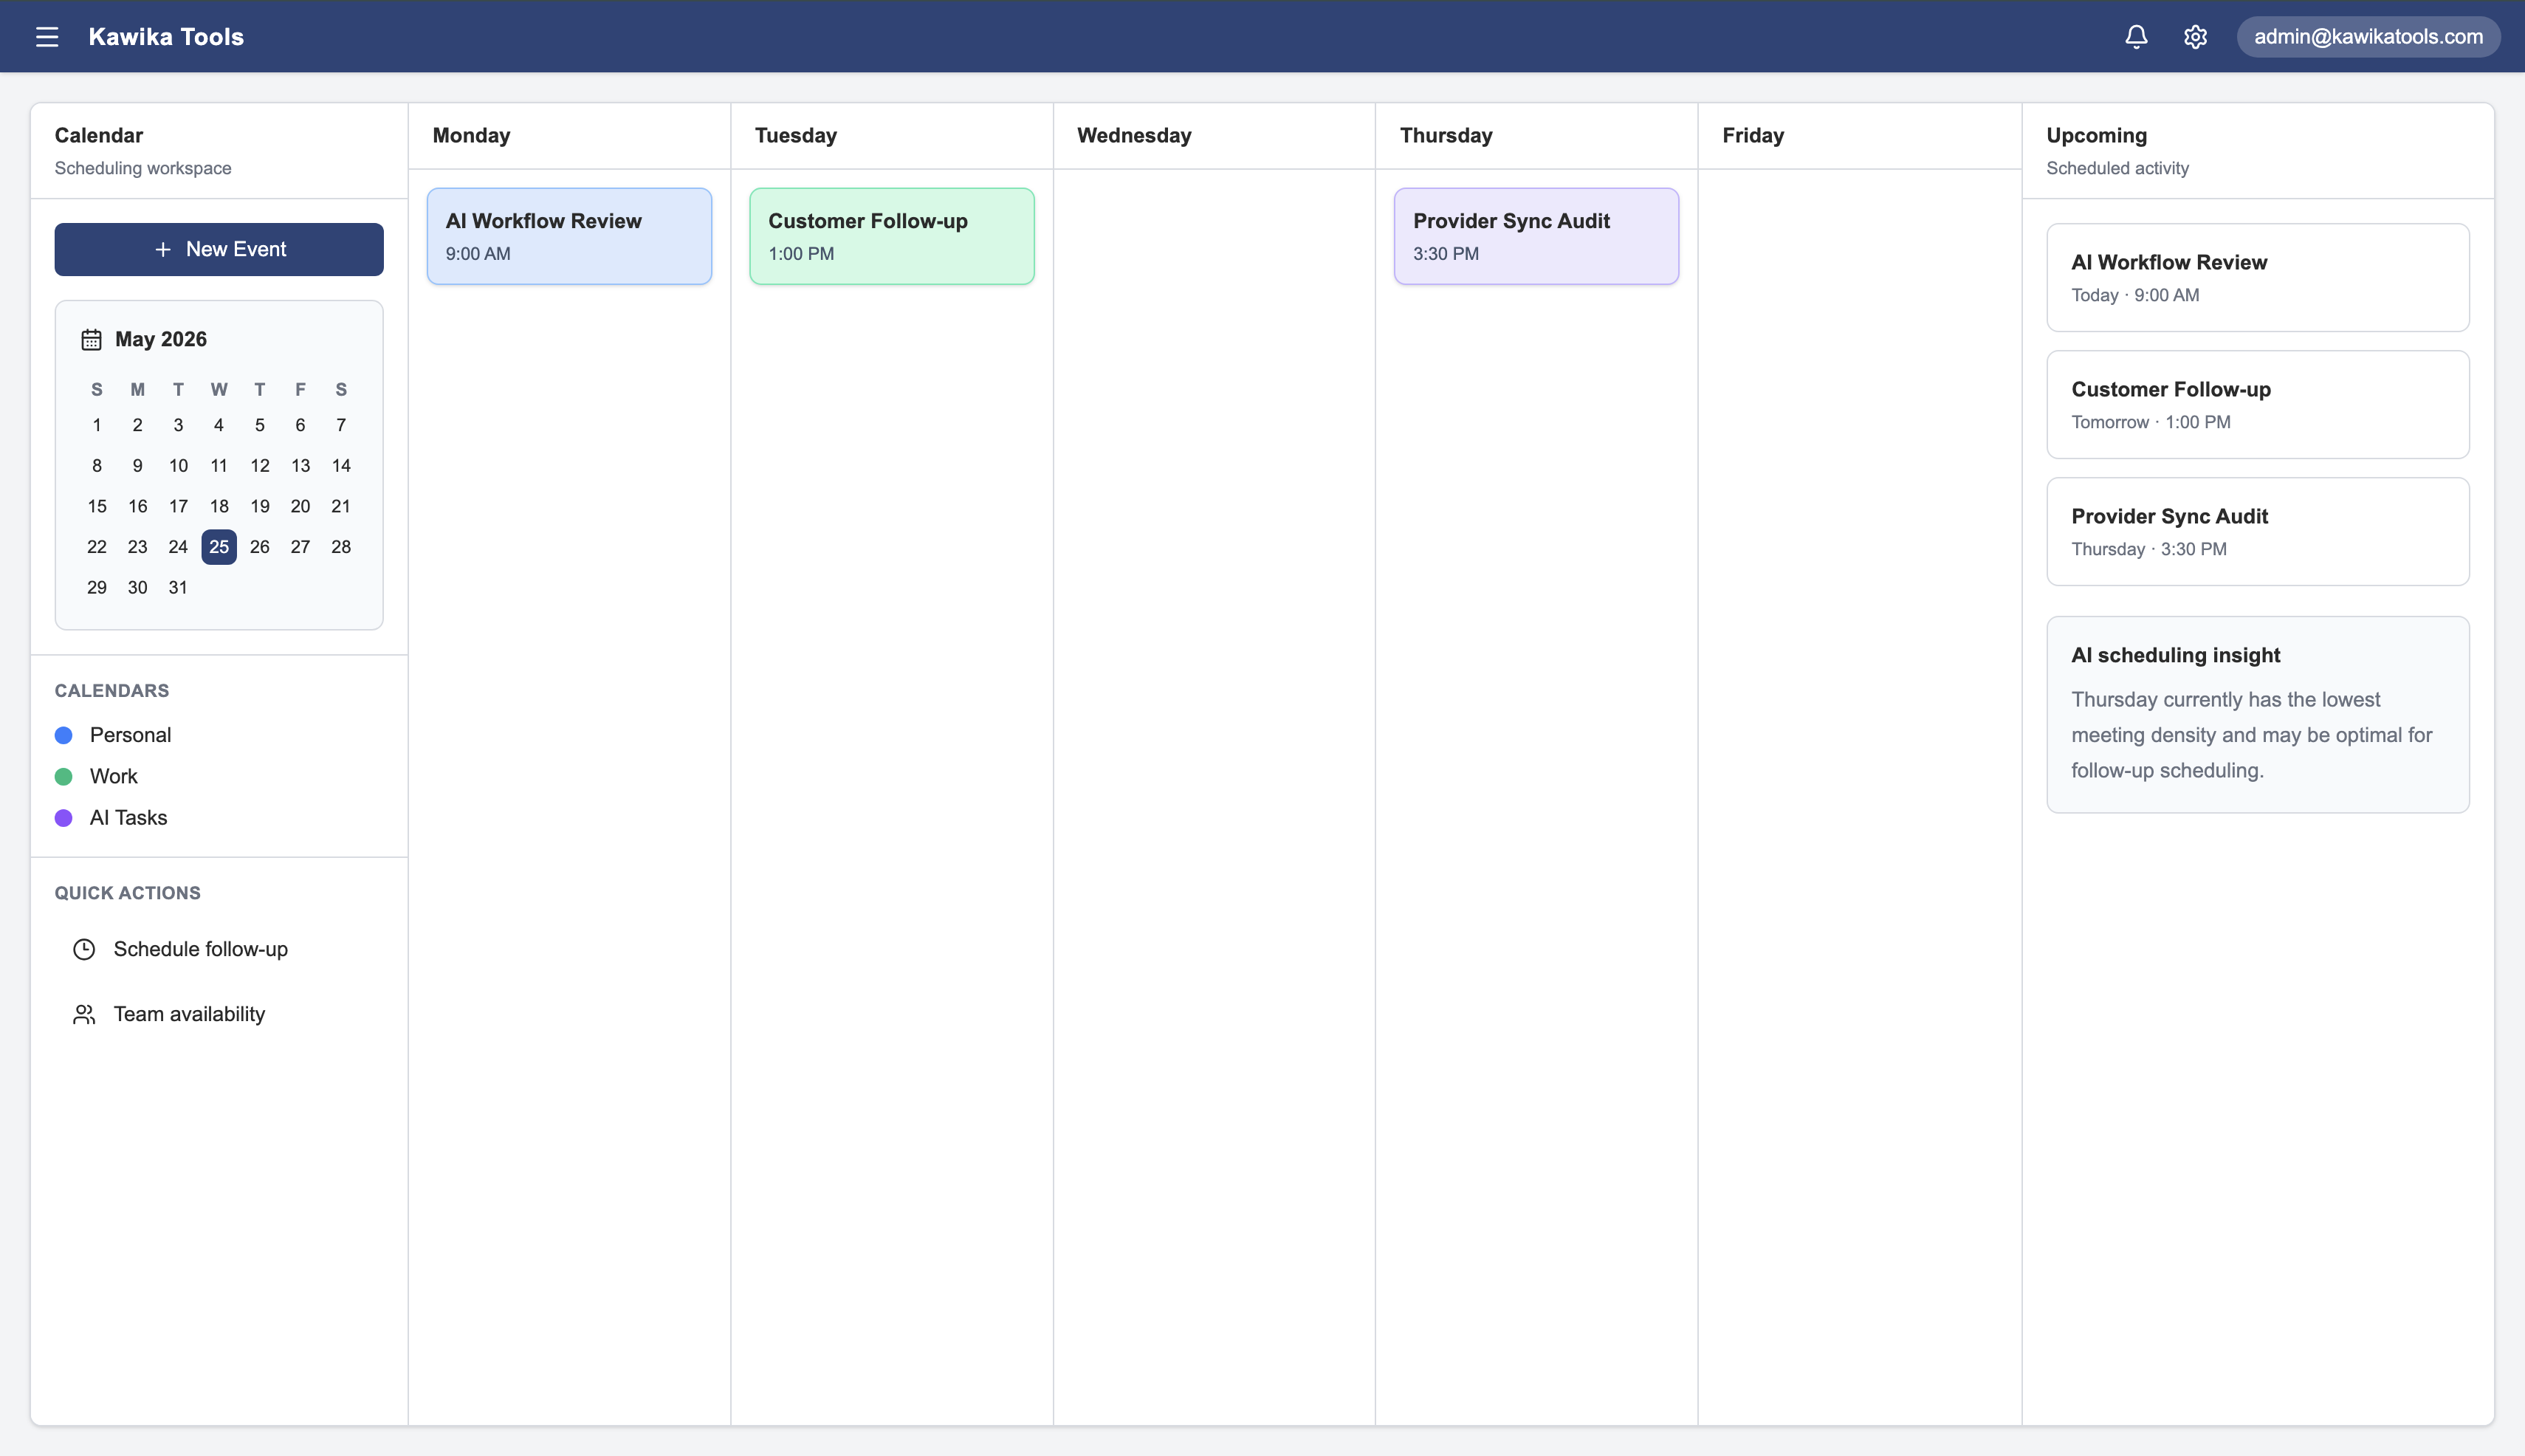This screenshot has width=2525, height=1456.
Task: Open Customer Follow-up event on Tuesday
Action: 892,236
